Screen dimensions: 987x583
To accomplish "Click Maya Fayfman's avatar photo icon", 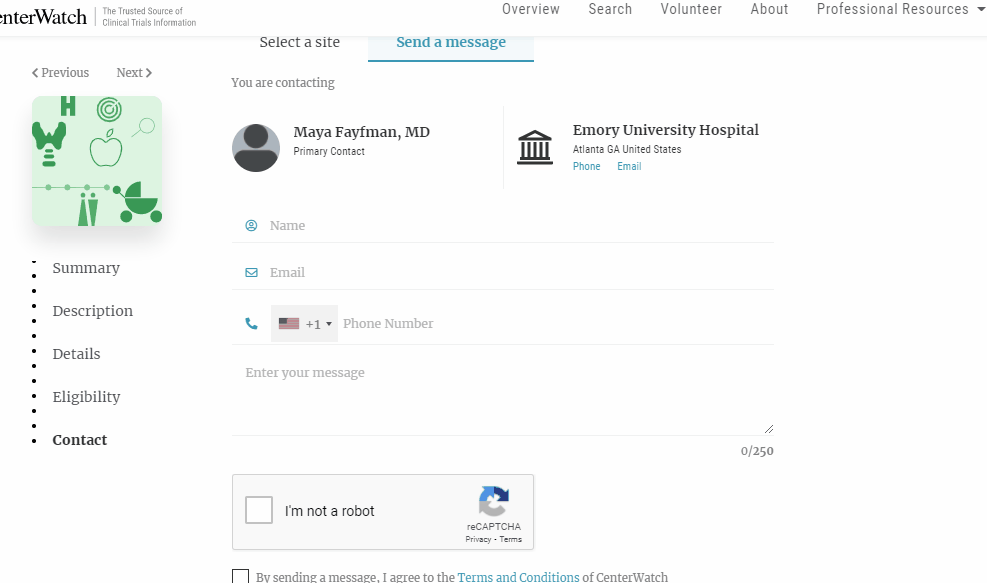I will point(256,147).
